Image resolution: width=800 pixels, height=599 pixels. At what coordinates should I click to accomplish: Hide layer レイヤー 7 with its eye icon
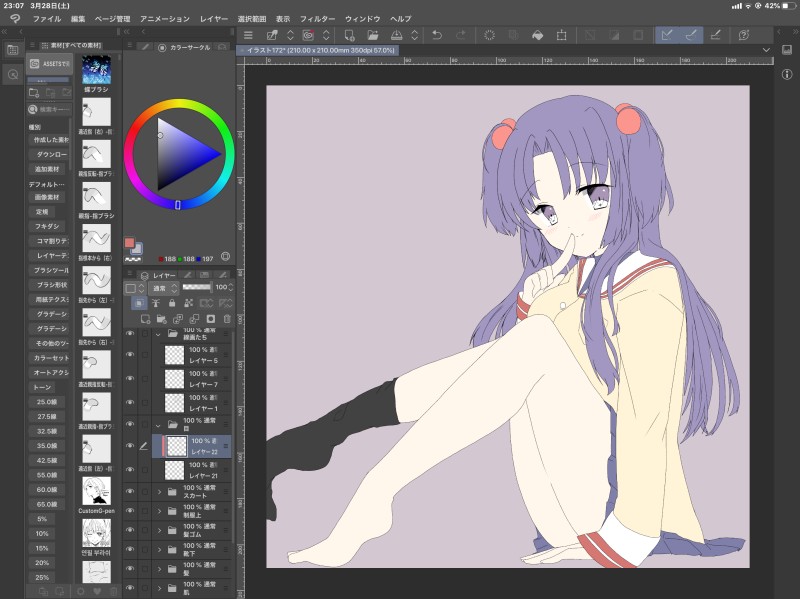click(x=130, y=378)
